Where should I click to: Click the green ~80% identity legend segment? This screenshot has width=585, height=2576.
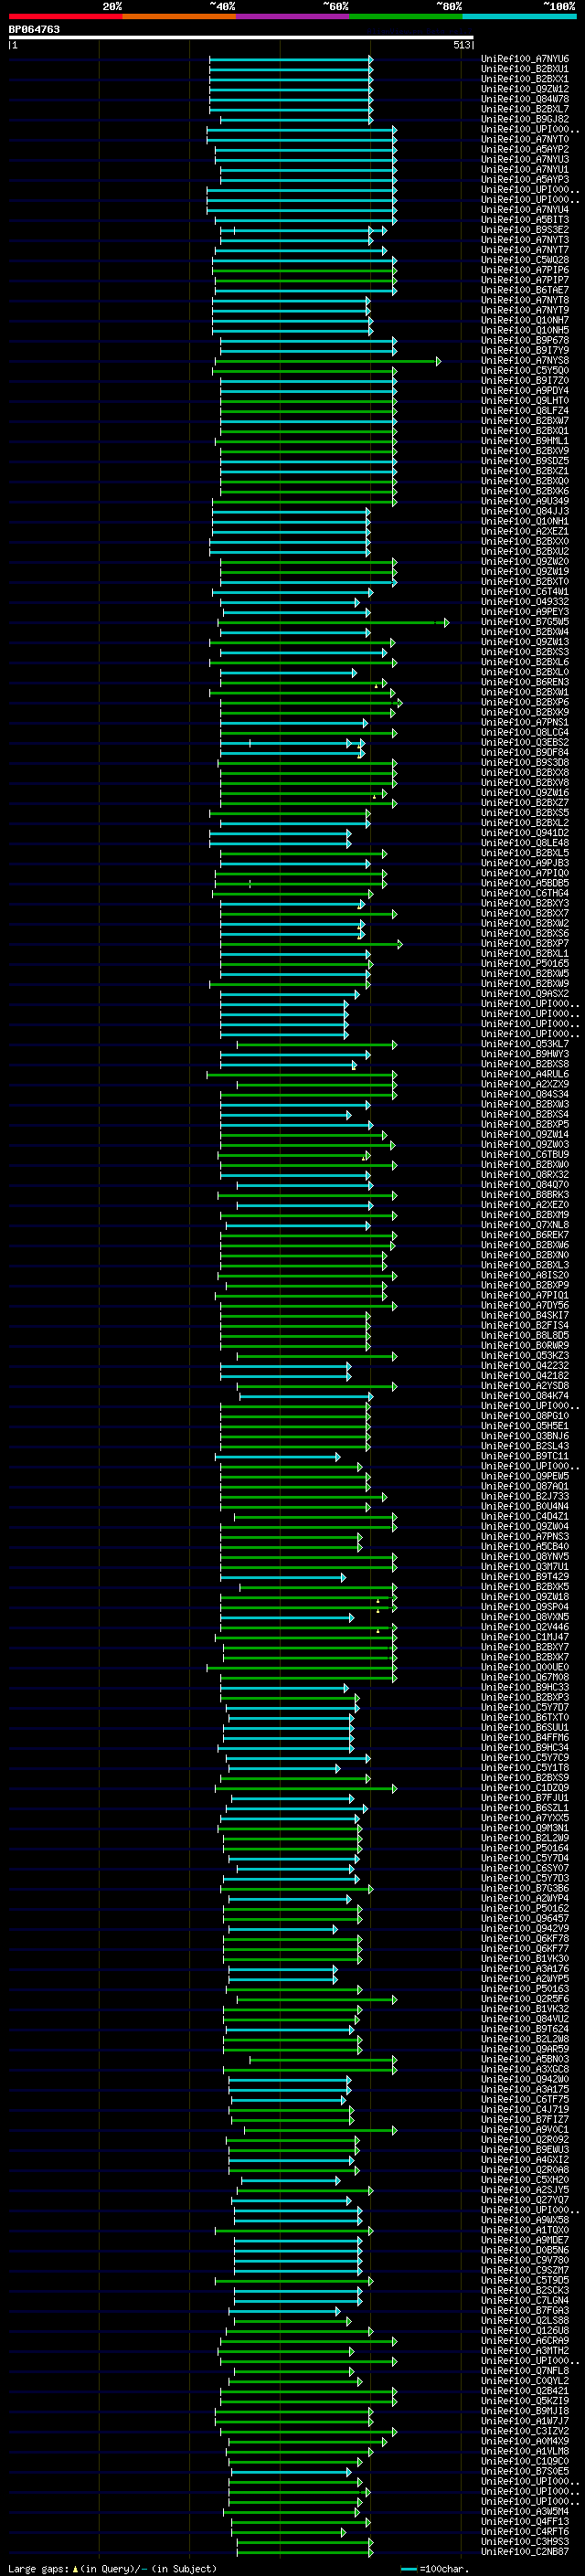click(x=406, y=16)
